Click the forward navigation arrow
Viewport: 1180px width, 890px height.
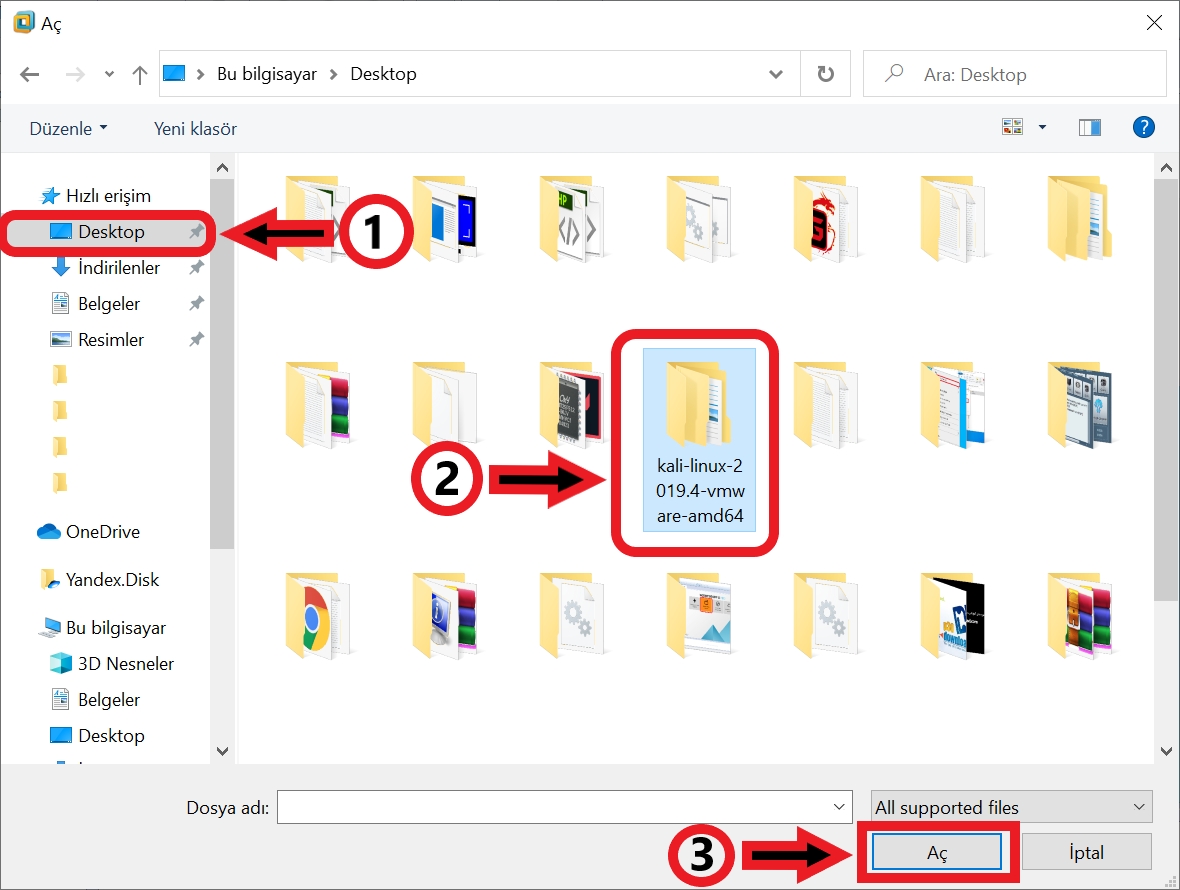click(75, 74)
